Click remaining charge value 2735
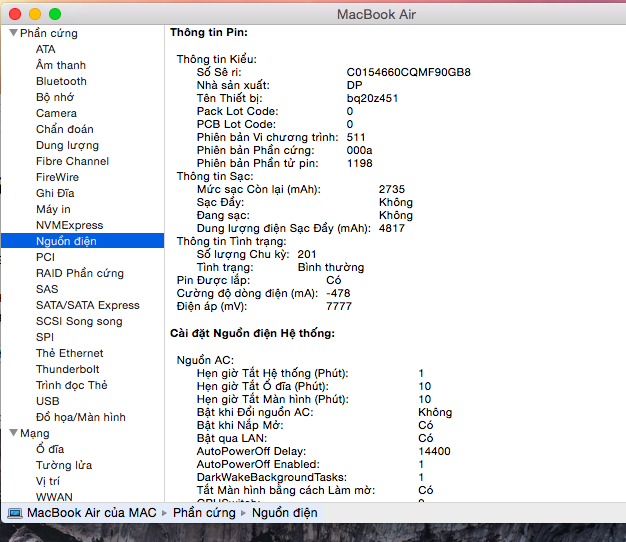The width and height of the screenshot is (626, 542). coord(392,189)
